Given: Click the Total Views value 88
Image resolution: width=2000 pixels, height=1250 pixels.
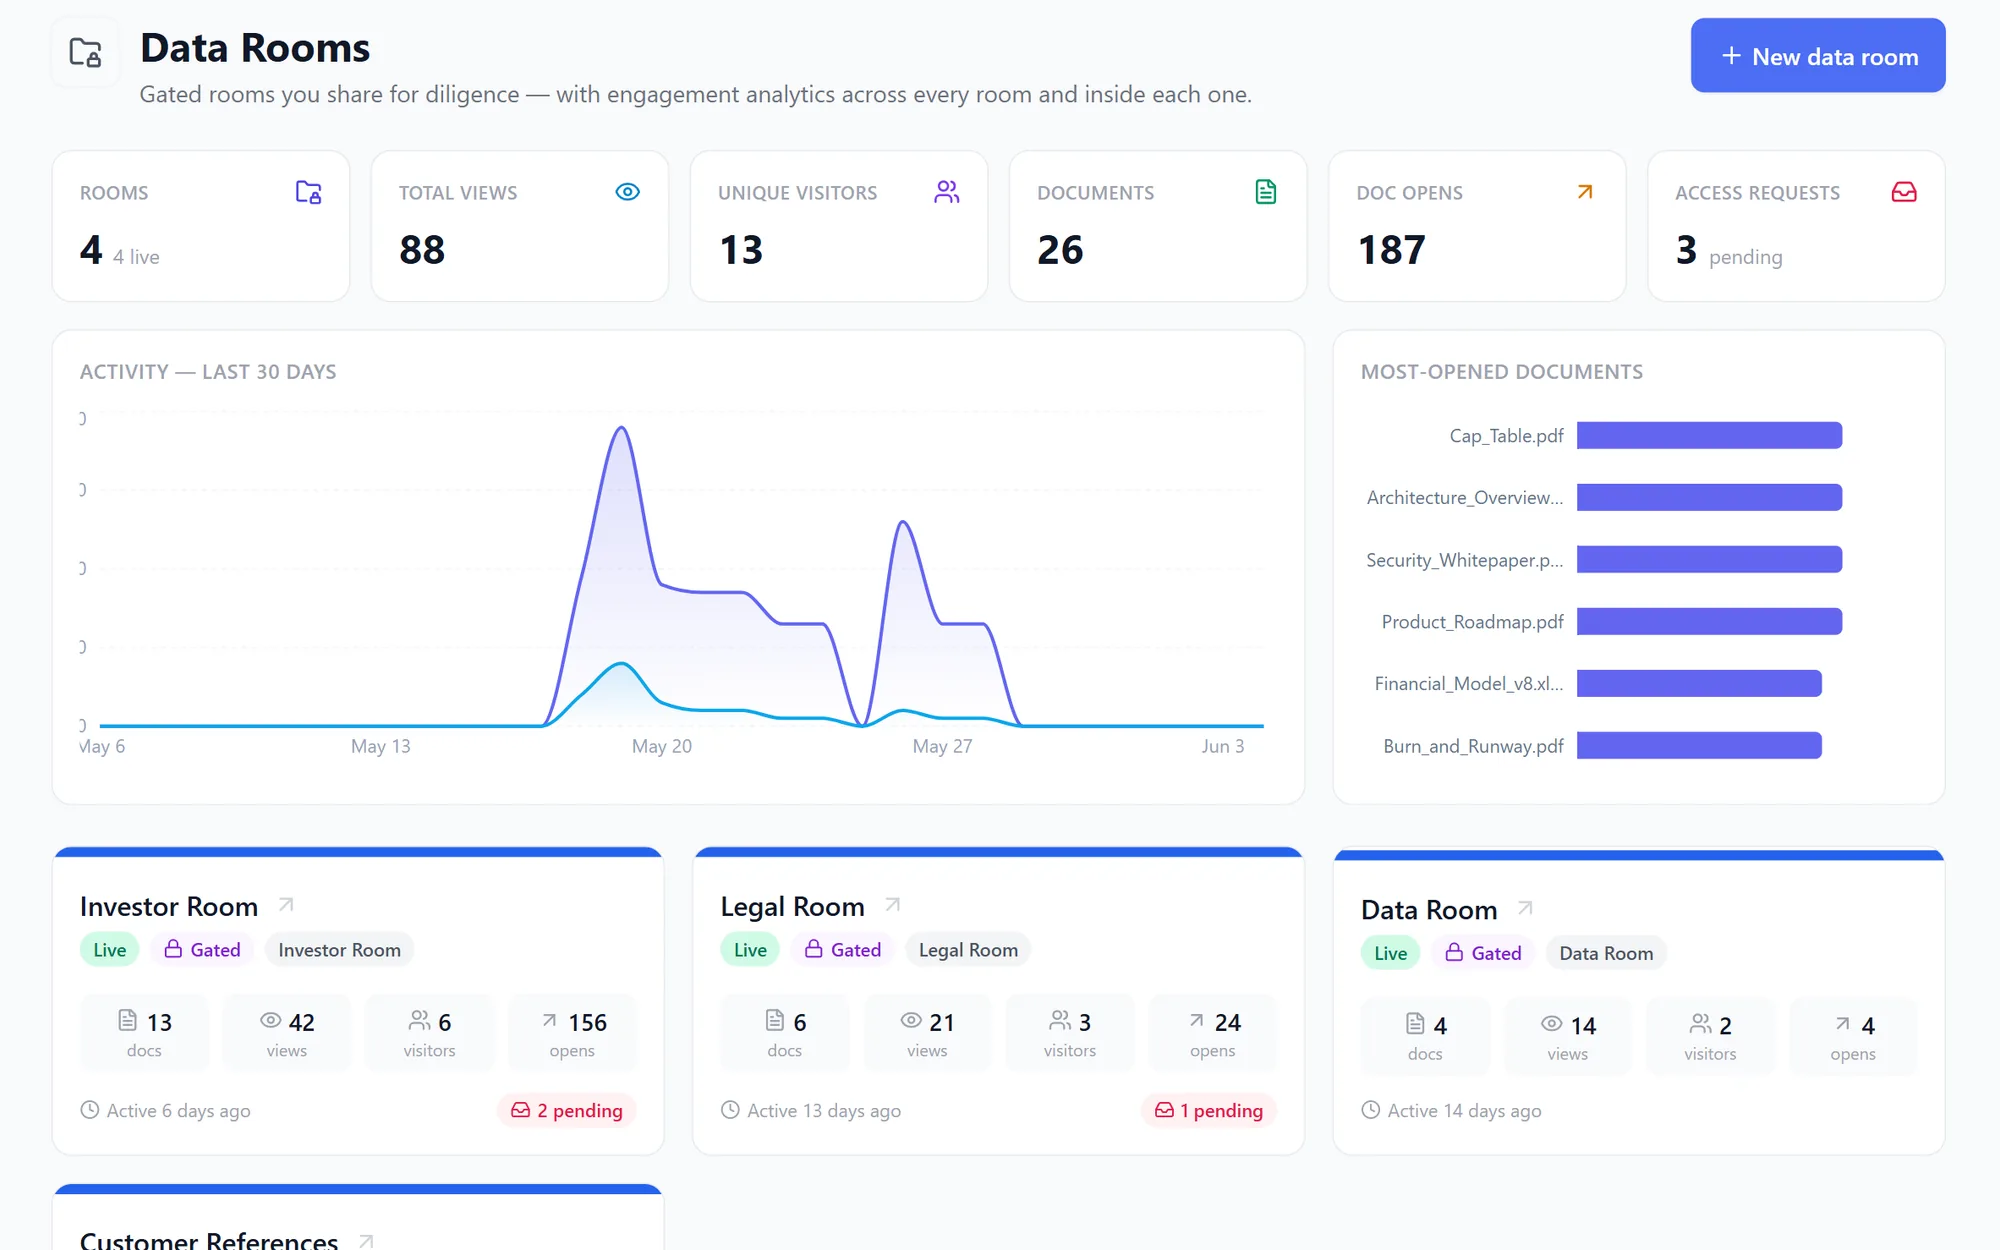Looking at the screenshot, I should [x=422, y=249].
